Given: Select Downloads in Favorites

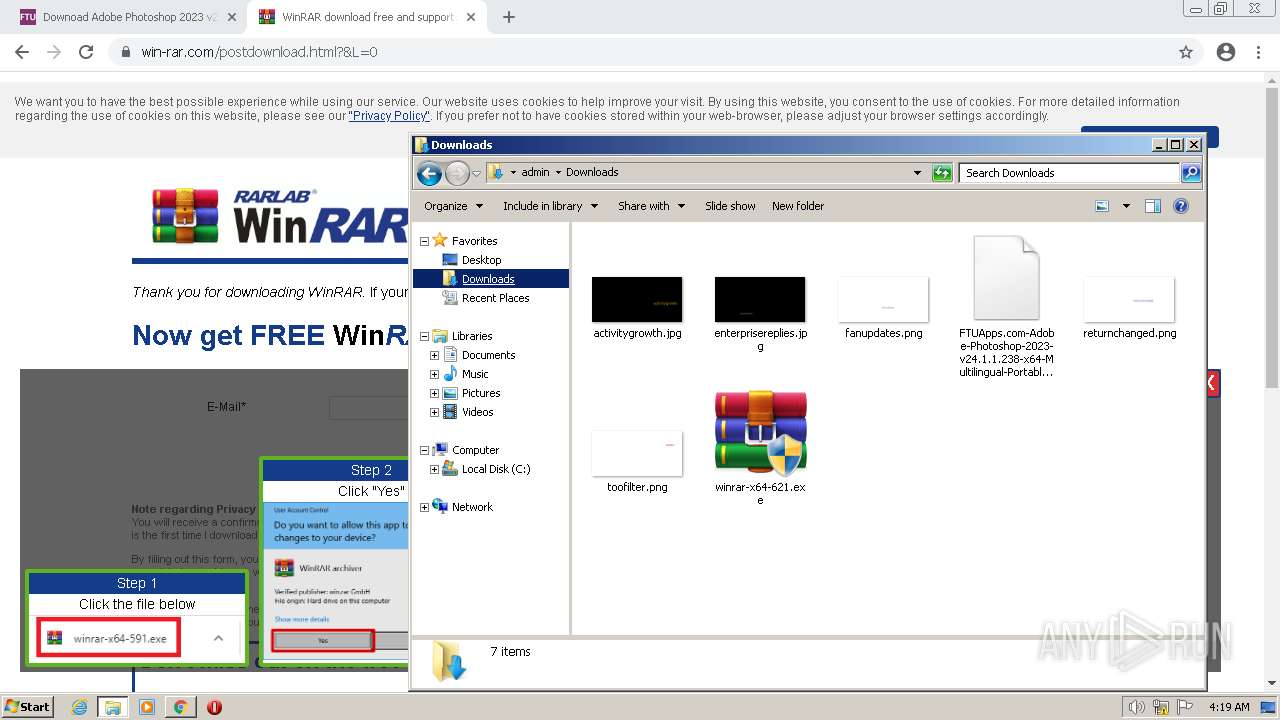Looking at the screenshot, I should click(488, 279).
